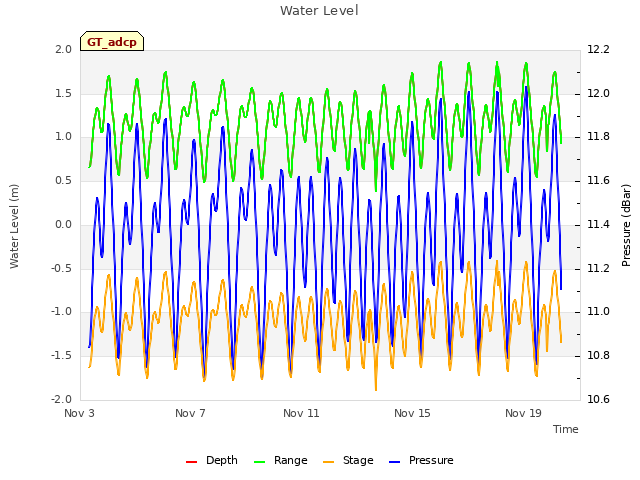Click the Nov 11 tick label

click(x=301, y=413)
